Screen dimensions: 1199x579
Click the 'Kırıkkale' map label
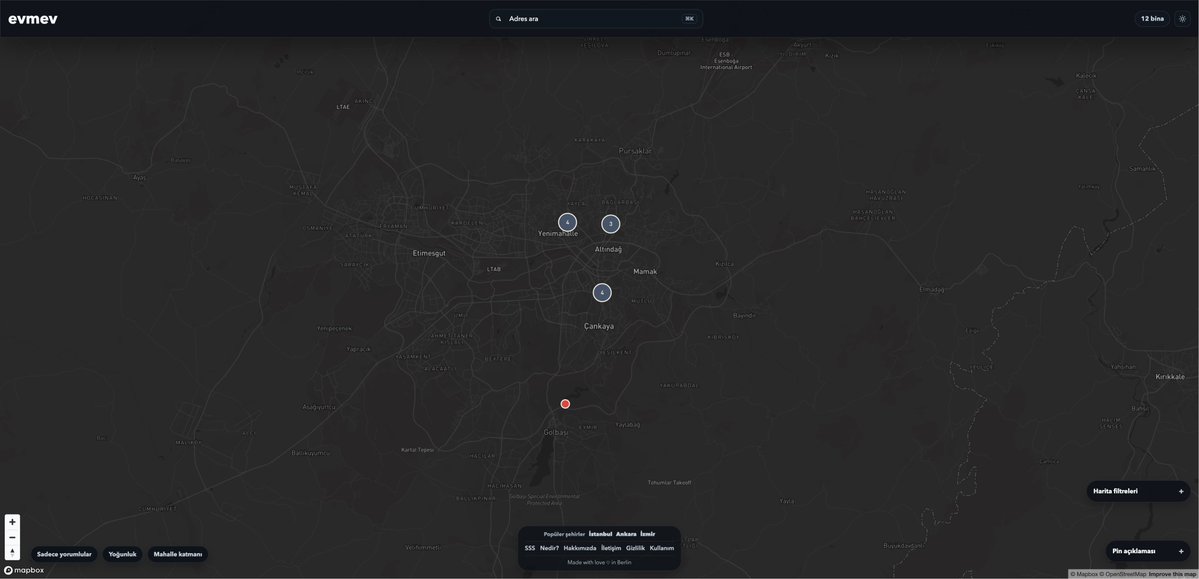(1170, 376)
